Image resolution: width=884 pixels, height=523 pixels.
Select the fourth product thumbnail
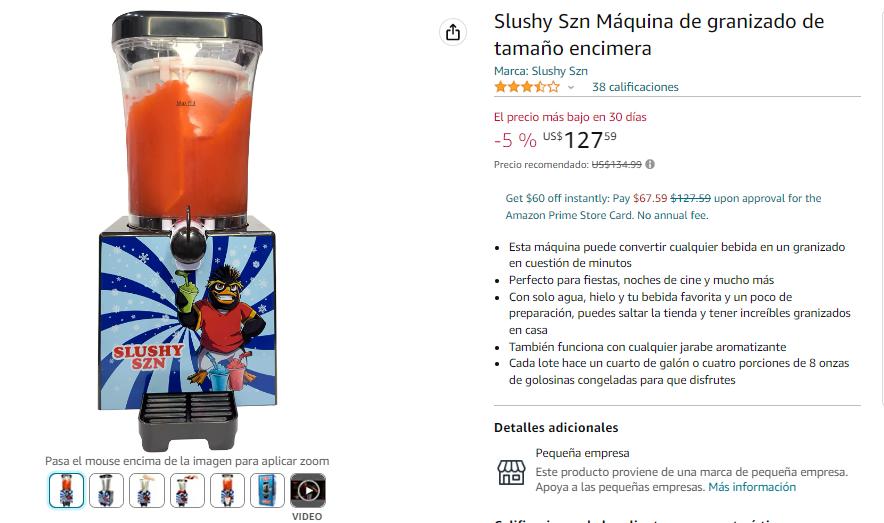point(187,490)
